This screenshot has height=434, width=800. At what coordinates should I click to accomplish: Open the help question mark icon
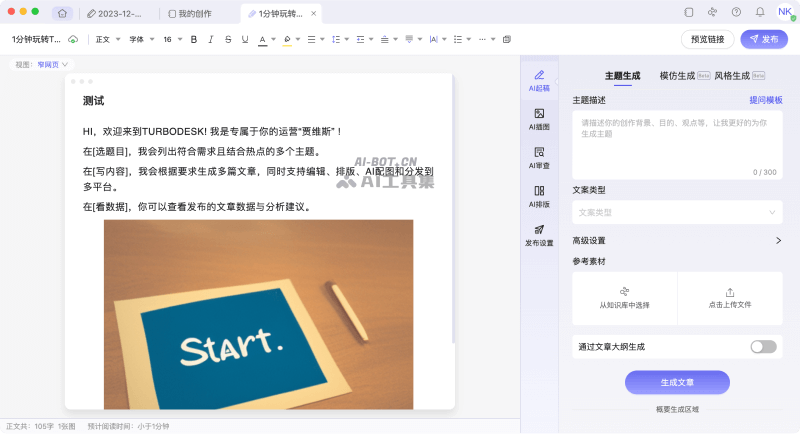737,13
